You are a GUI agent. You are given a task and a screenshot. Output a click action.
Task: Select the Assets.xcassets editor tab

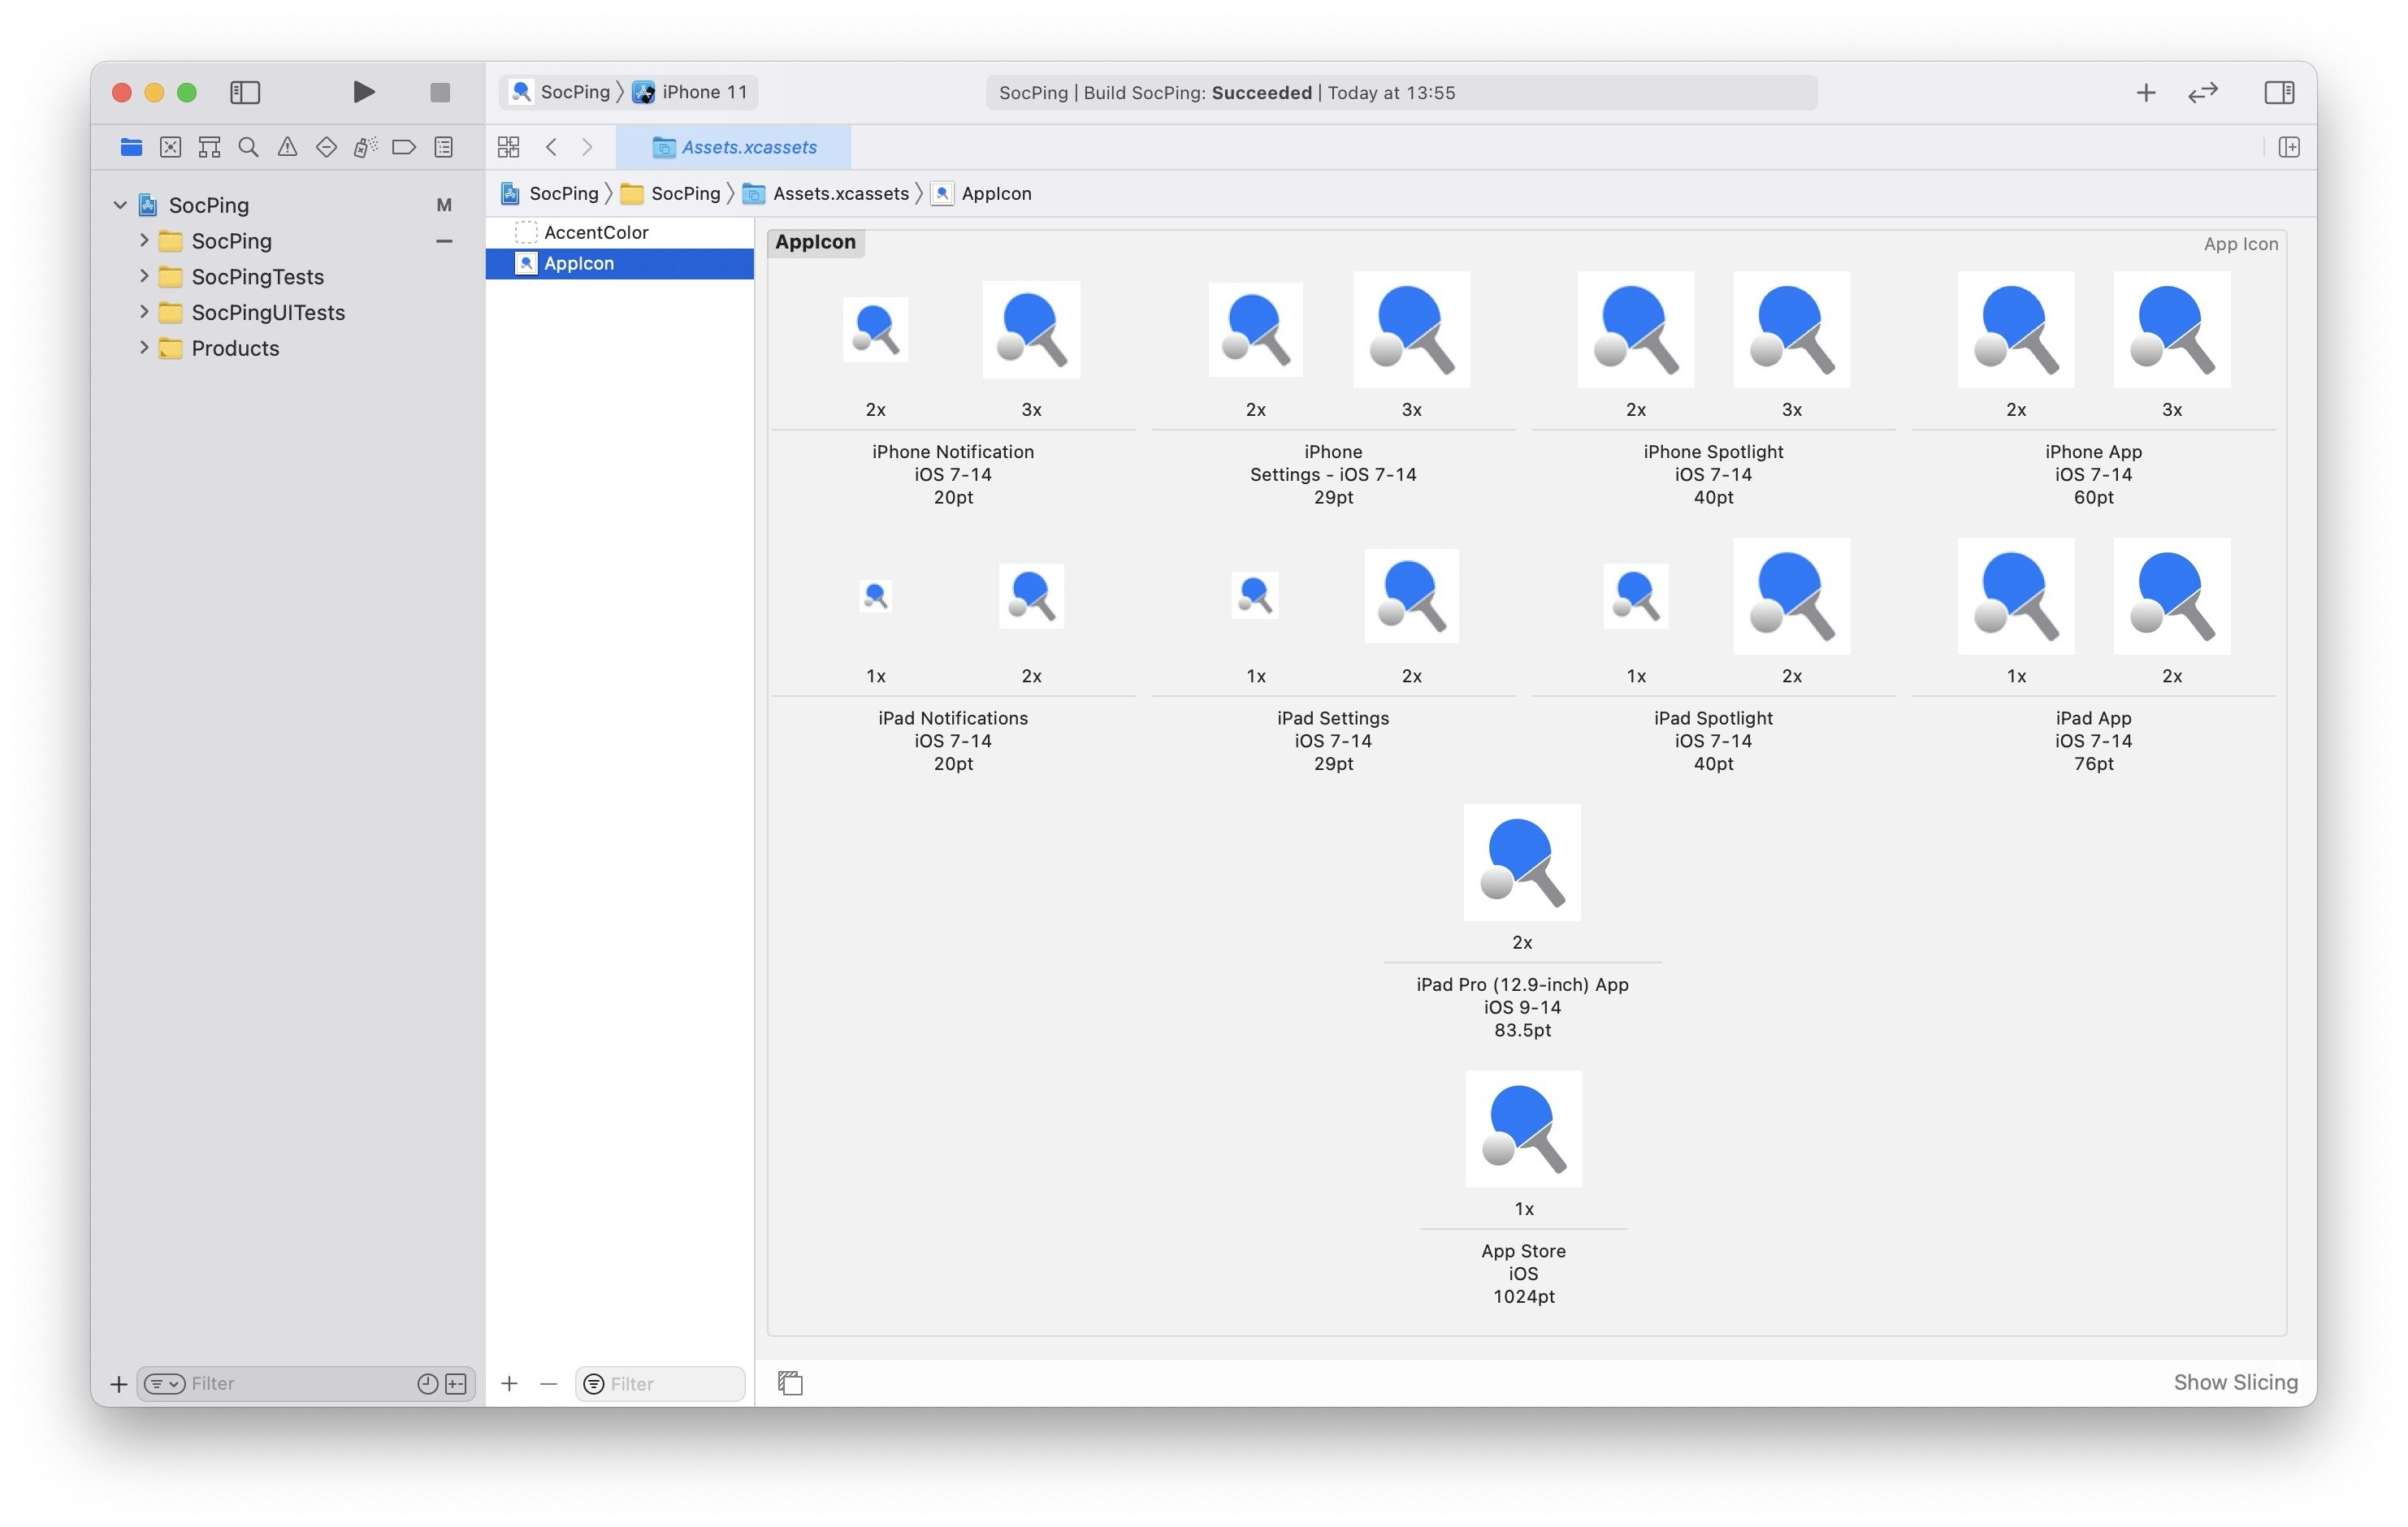734,148
